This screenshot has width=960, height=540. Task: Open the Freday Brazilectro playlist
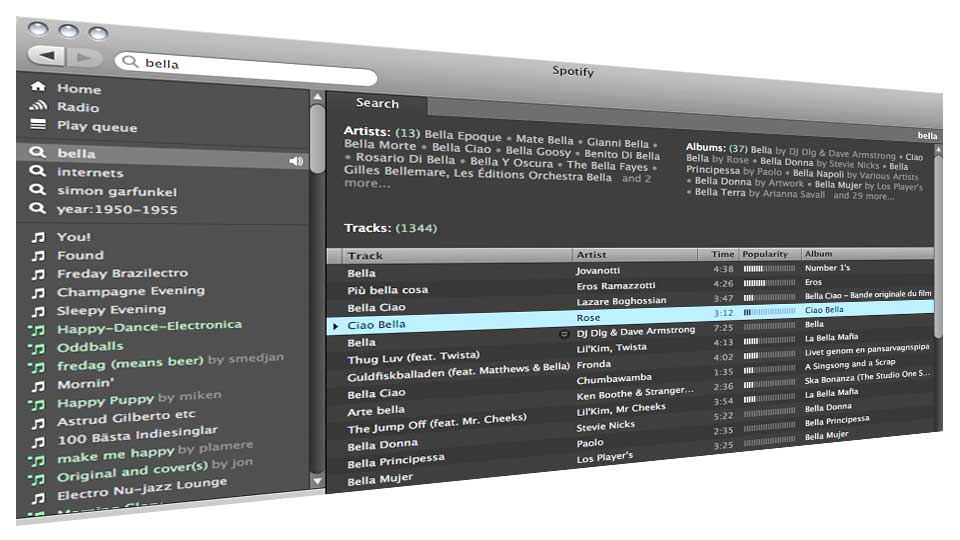[122, 273]
